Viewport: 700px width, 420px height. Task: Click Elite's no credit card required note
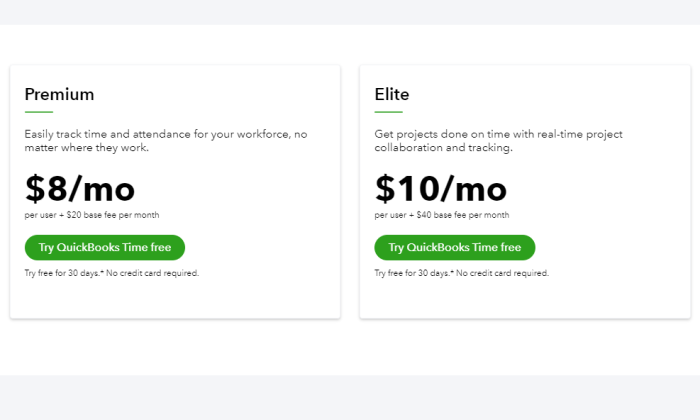(462, 273)
